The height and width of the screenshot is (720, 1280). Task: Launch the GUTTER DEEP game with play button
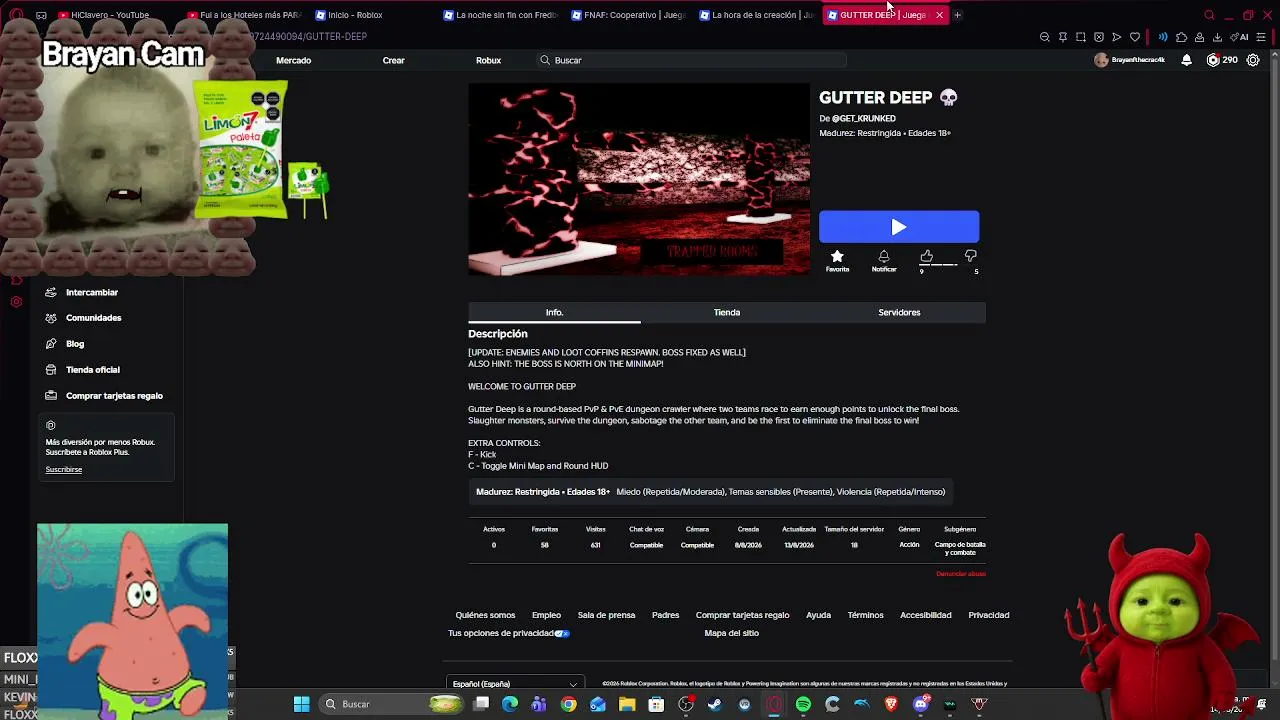point(899,227)
